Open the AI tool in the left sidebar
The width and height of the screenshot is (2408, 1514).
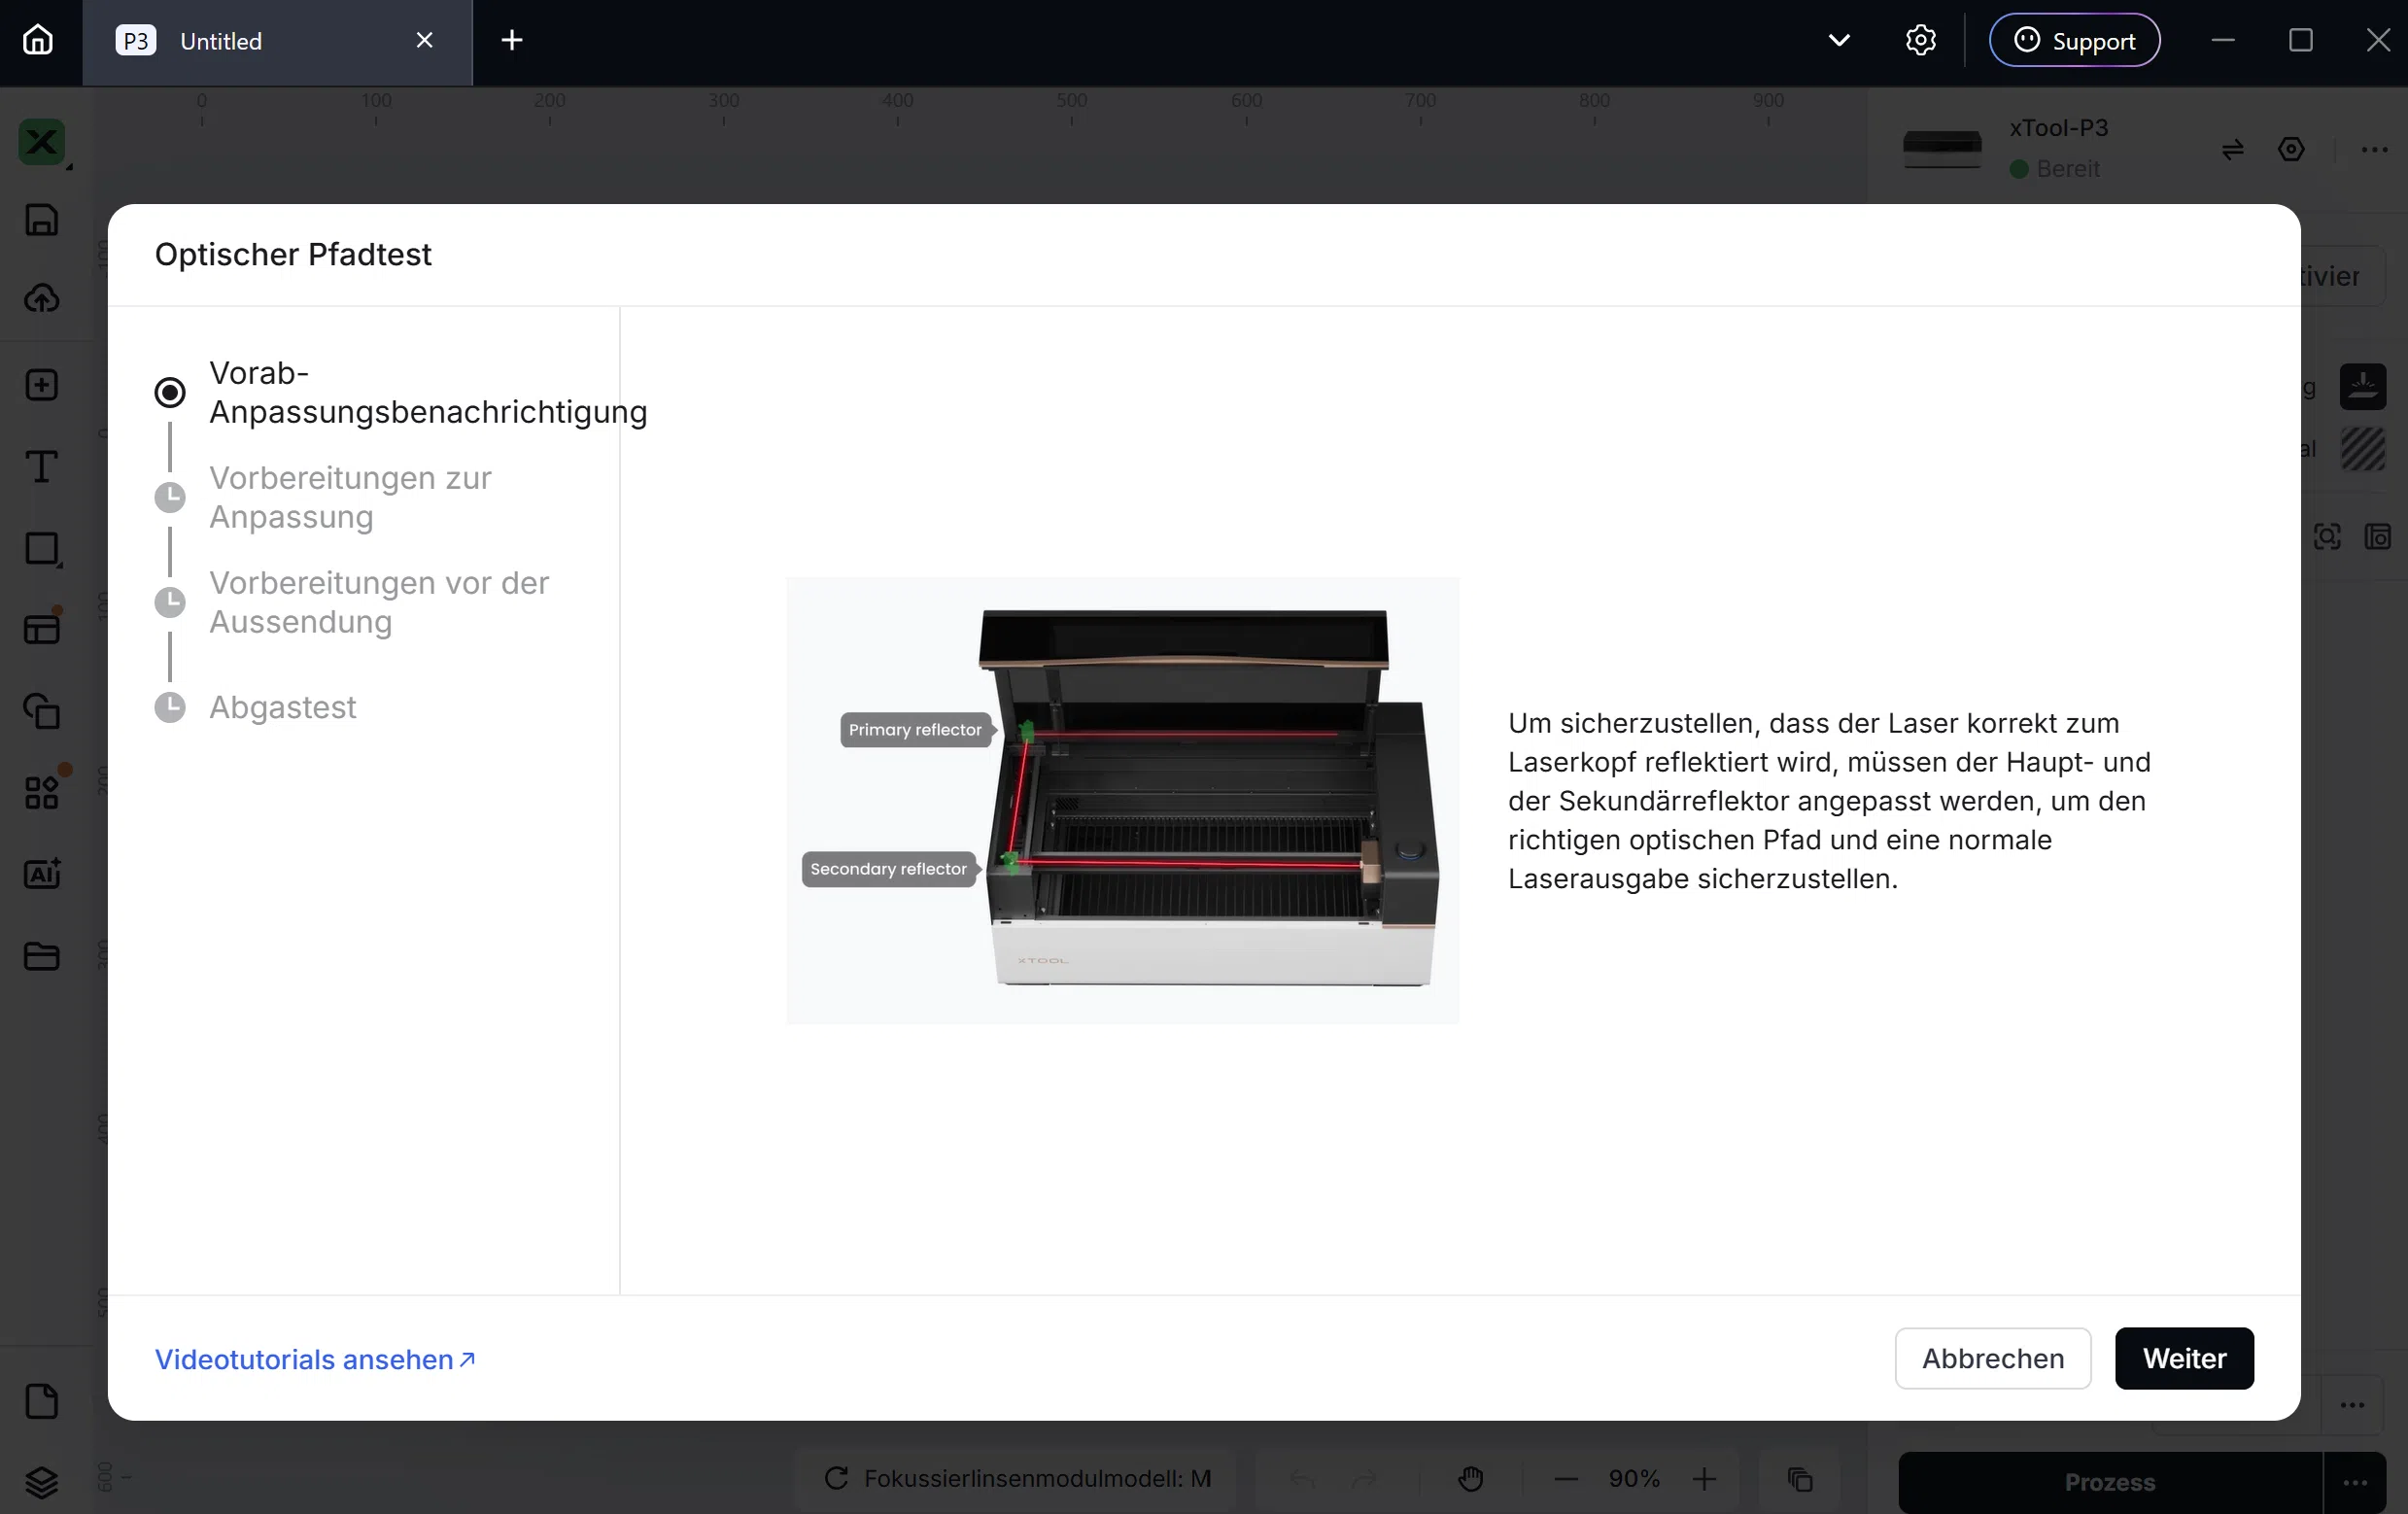tap(42, 873)
